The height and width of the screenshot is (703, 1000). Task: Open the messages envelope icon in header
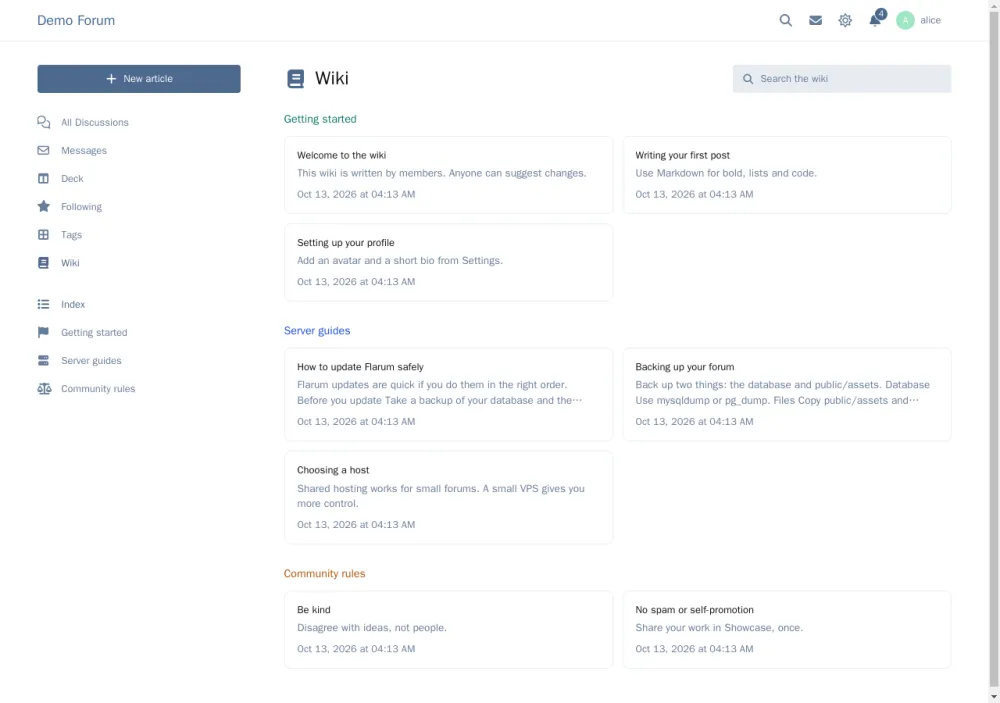pos(815,20)
